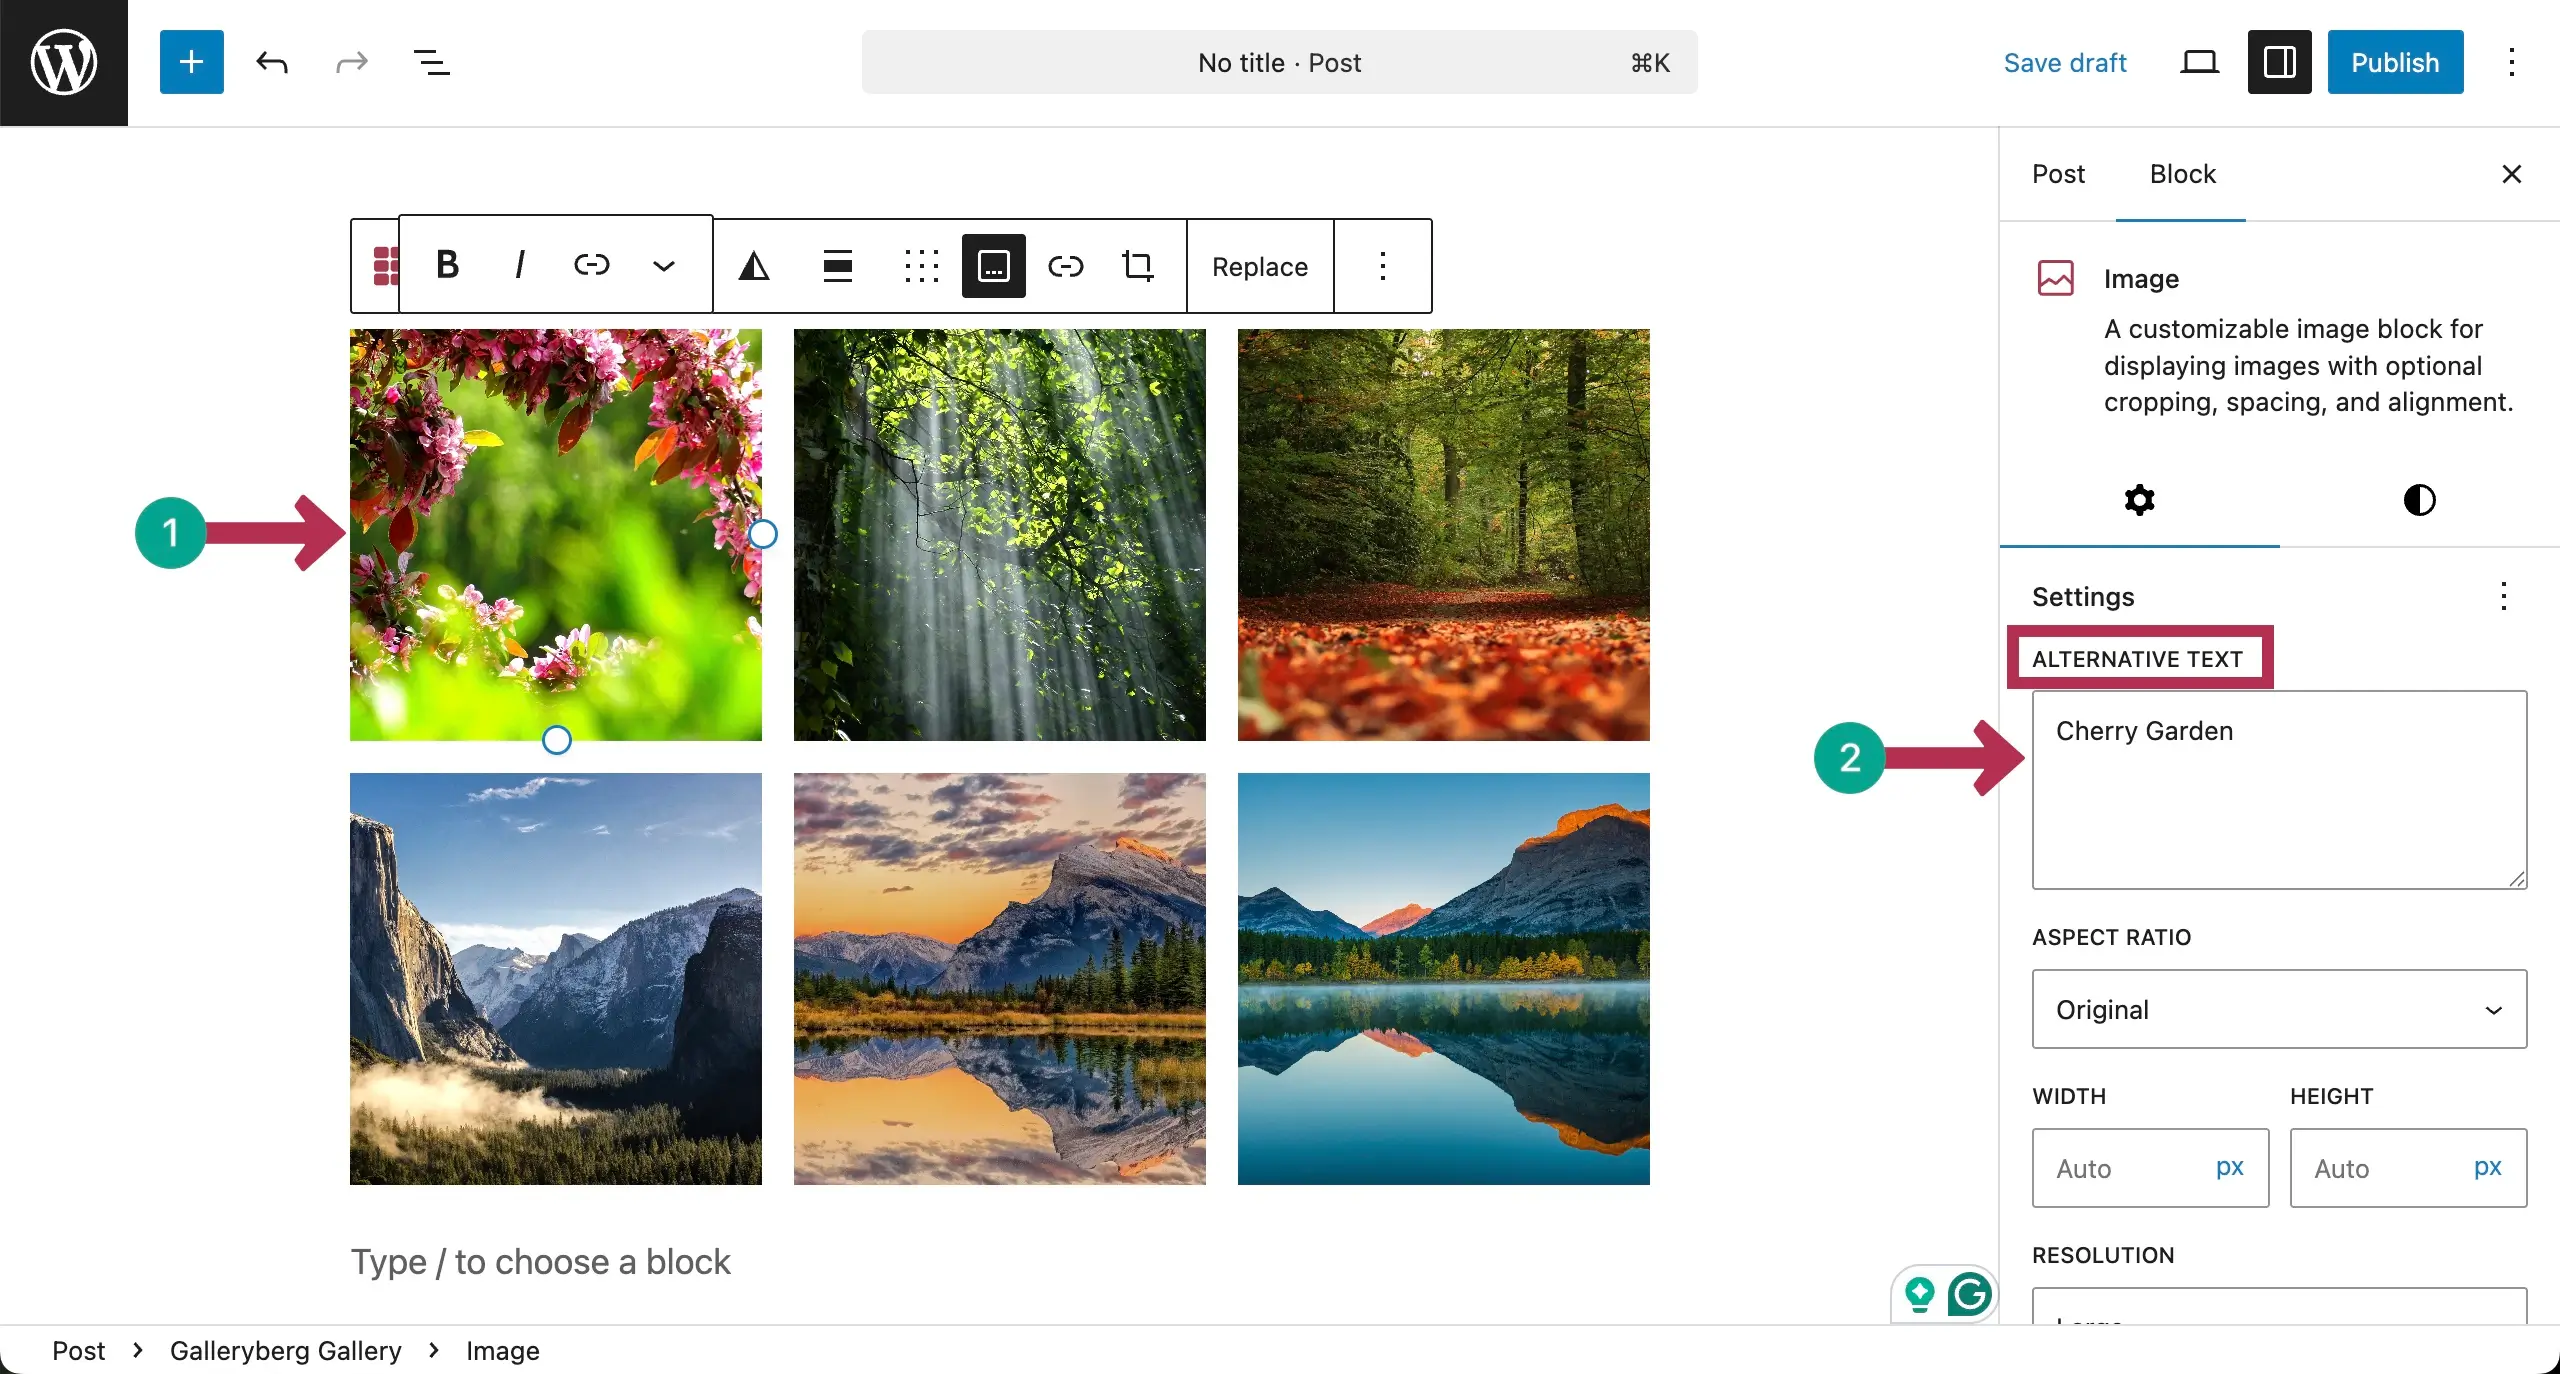Image resolution: width=2560 pixels, height=1374 pixels.
Task: Publish the post
Action: 2394,61
